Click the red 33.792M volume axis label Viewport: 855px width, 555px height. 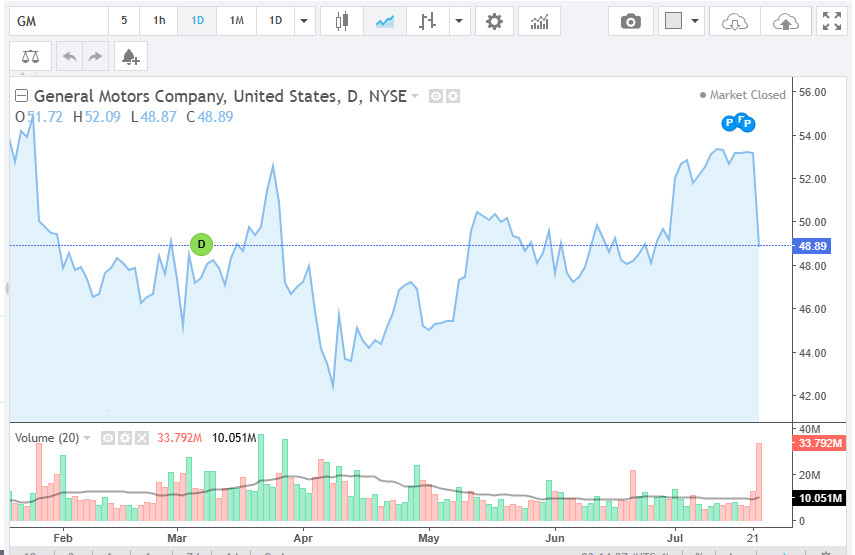(820, 443)
